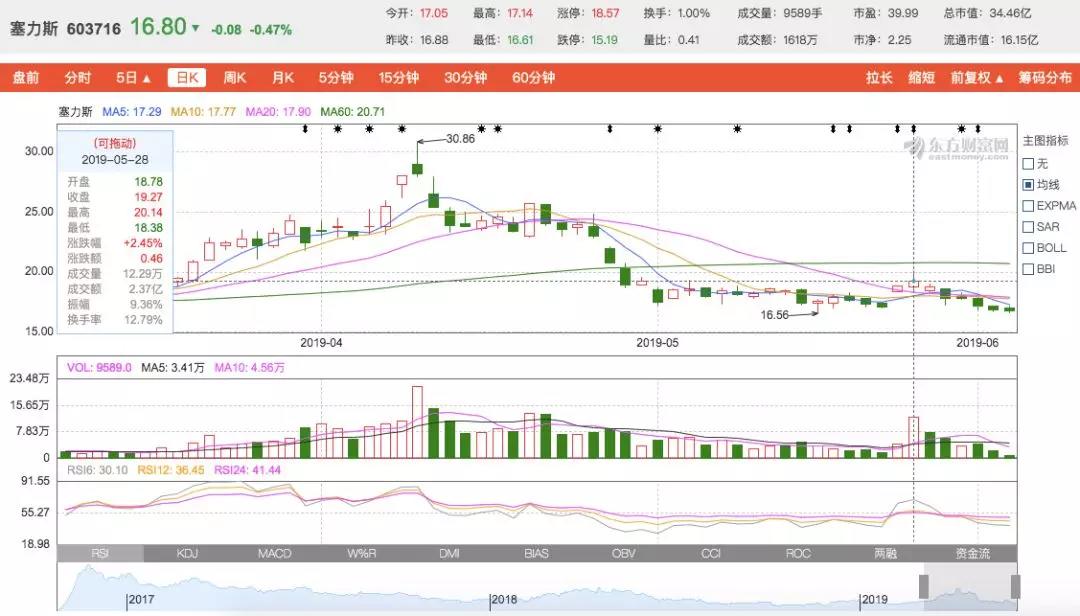Select the OBV indicator tab
The height and width of the screenshot is (616, 1080).
click(x=624, y=553)
